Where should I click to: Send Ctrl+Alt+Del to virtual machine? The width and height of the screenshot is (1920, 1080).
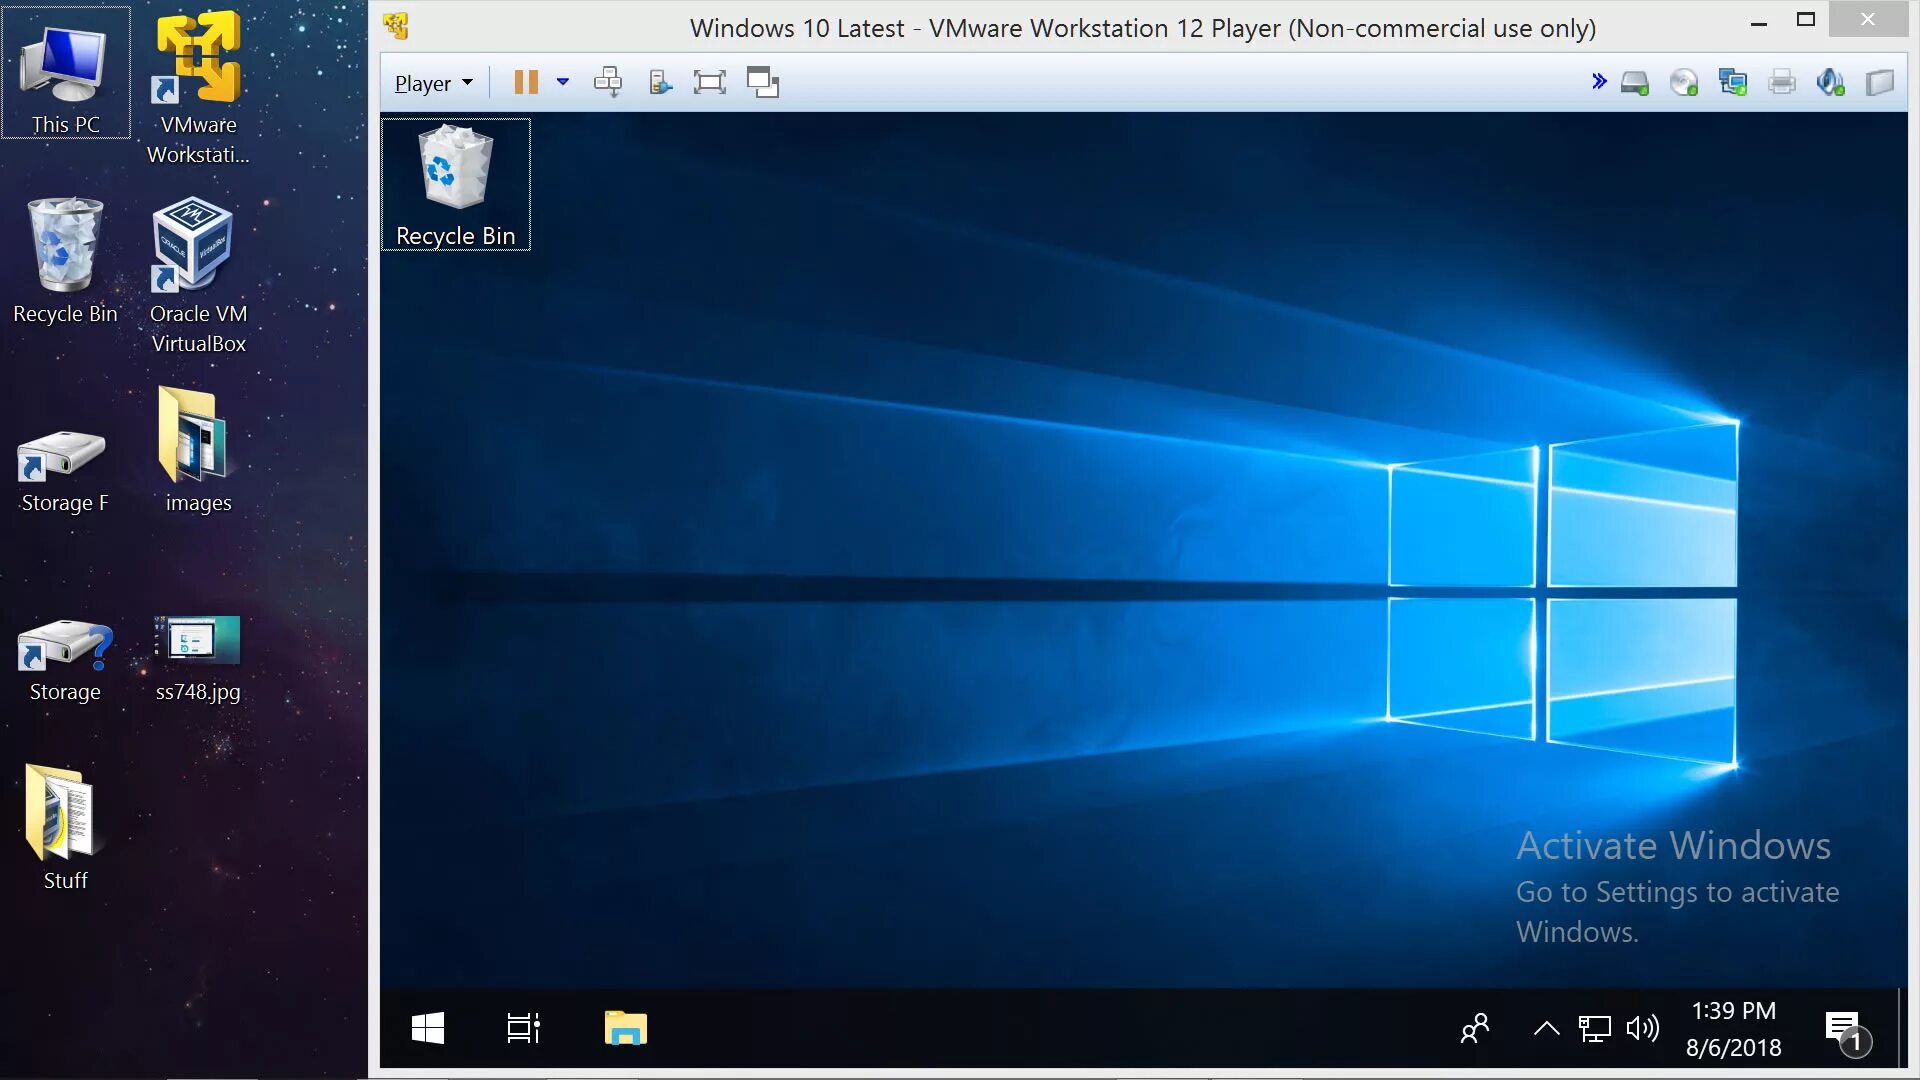[x=607, y=82]
